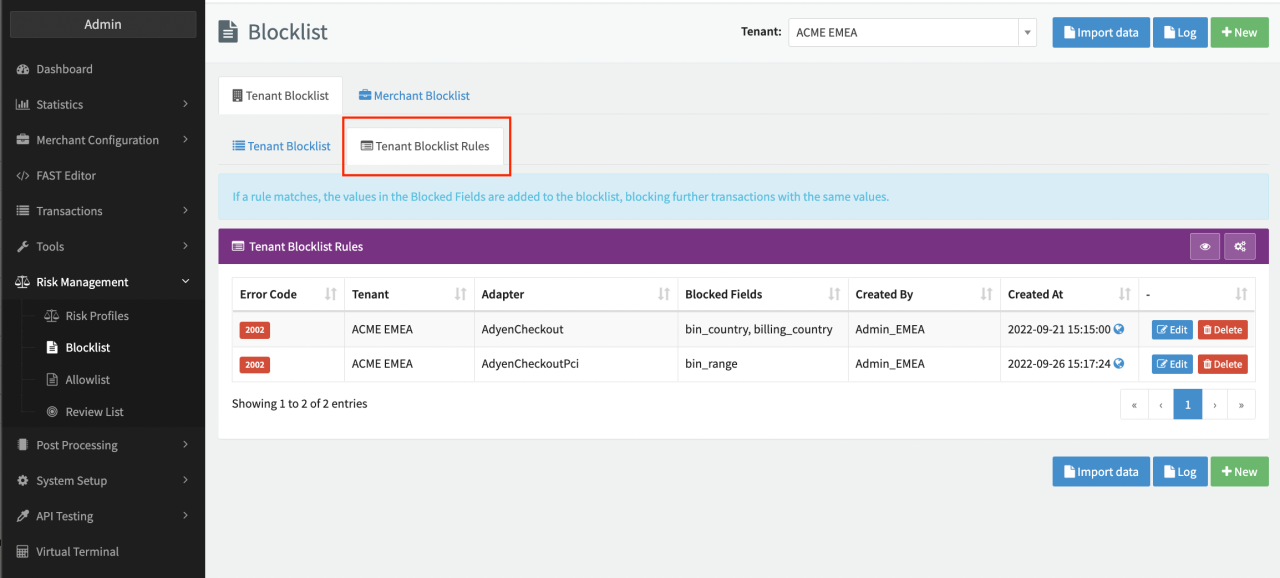This screenshot has height=578, width=1280.
Task: Open Virtual Terminal from the sidebar
Action: (77, 551)
